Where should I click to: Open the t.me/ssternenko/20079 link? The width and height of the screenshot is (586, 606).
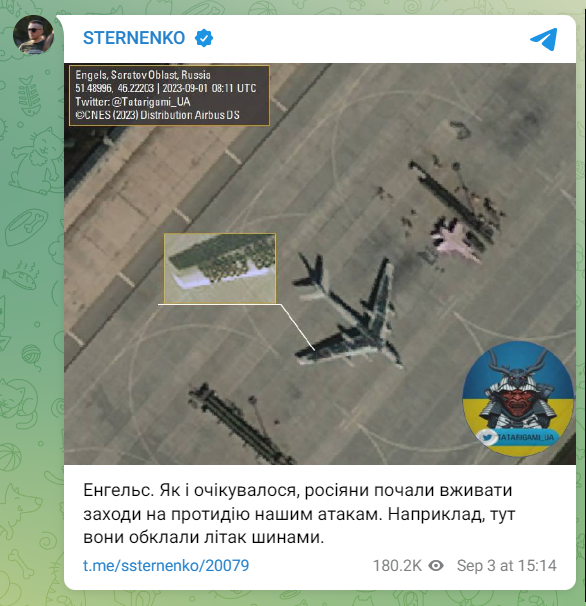tap(166, 565)
